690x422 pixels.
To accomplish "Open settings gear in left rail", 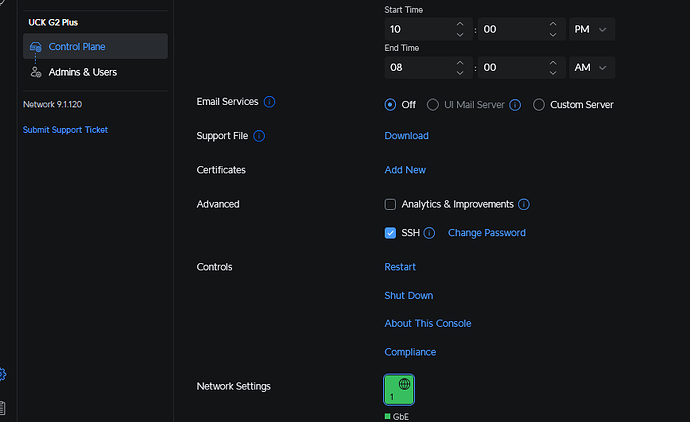I will tap(2, 374).
